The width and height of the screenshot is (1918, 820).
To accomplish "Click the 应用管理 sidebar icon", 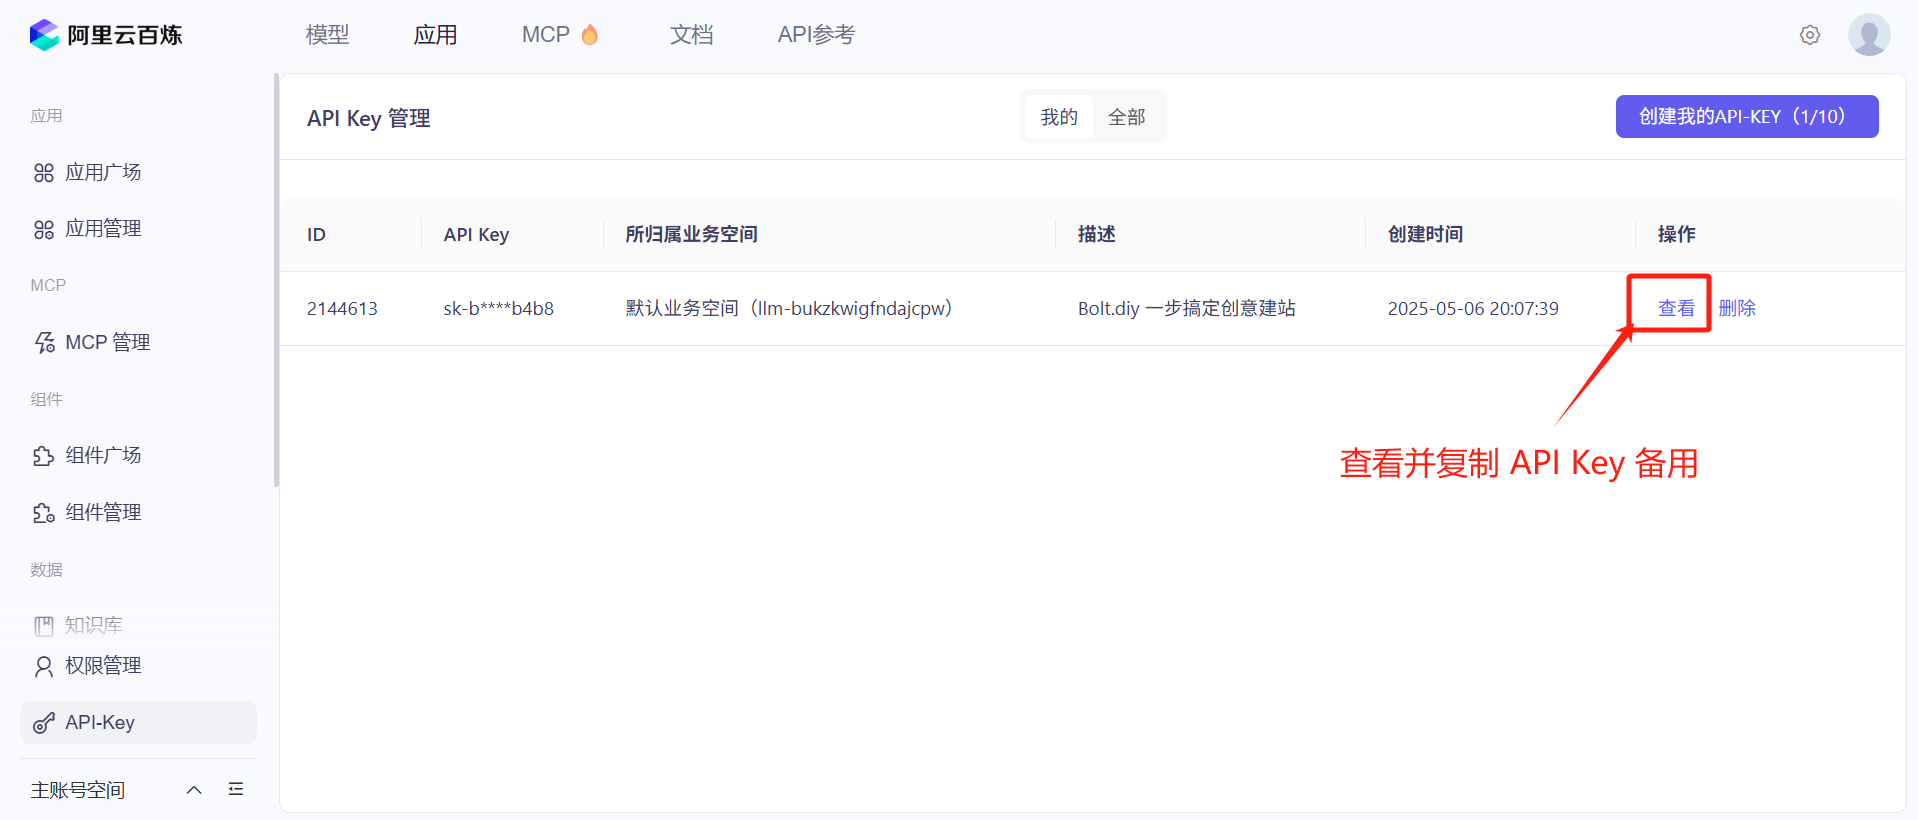I will (44, 229).
